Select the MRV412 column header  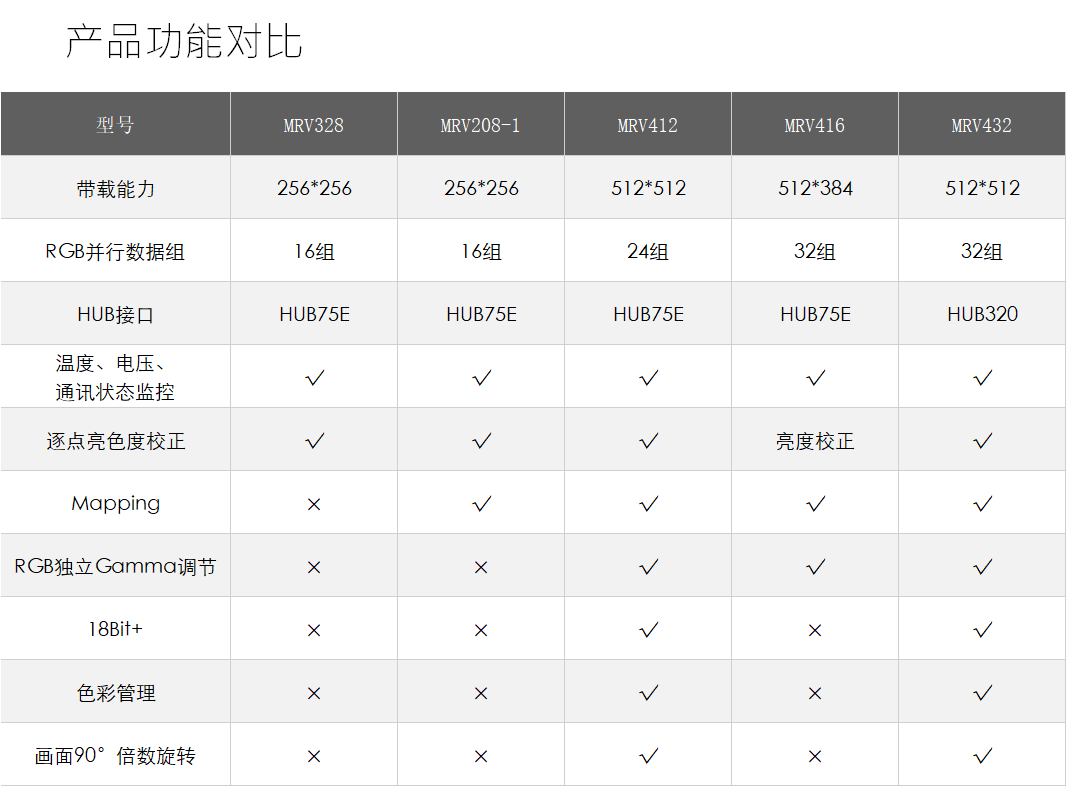click(648, 125)
